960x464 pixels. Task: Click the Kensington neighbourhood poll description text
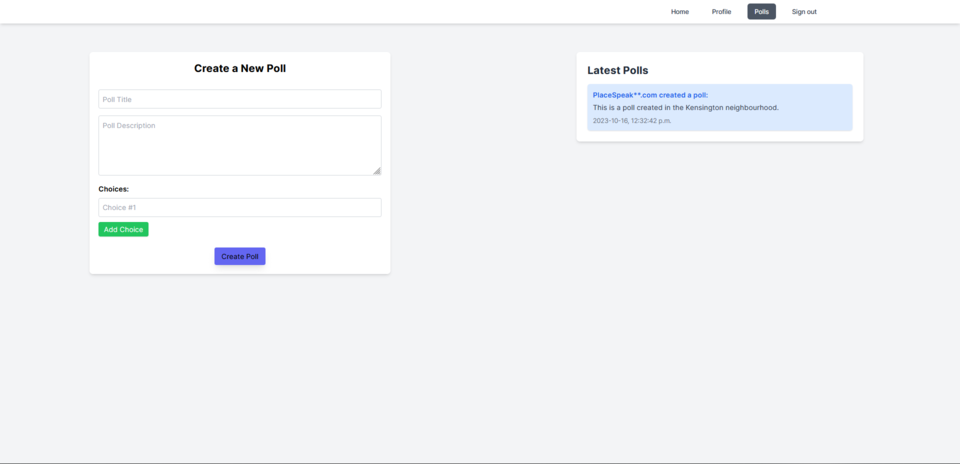(x=685, y=107)
